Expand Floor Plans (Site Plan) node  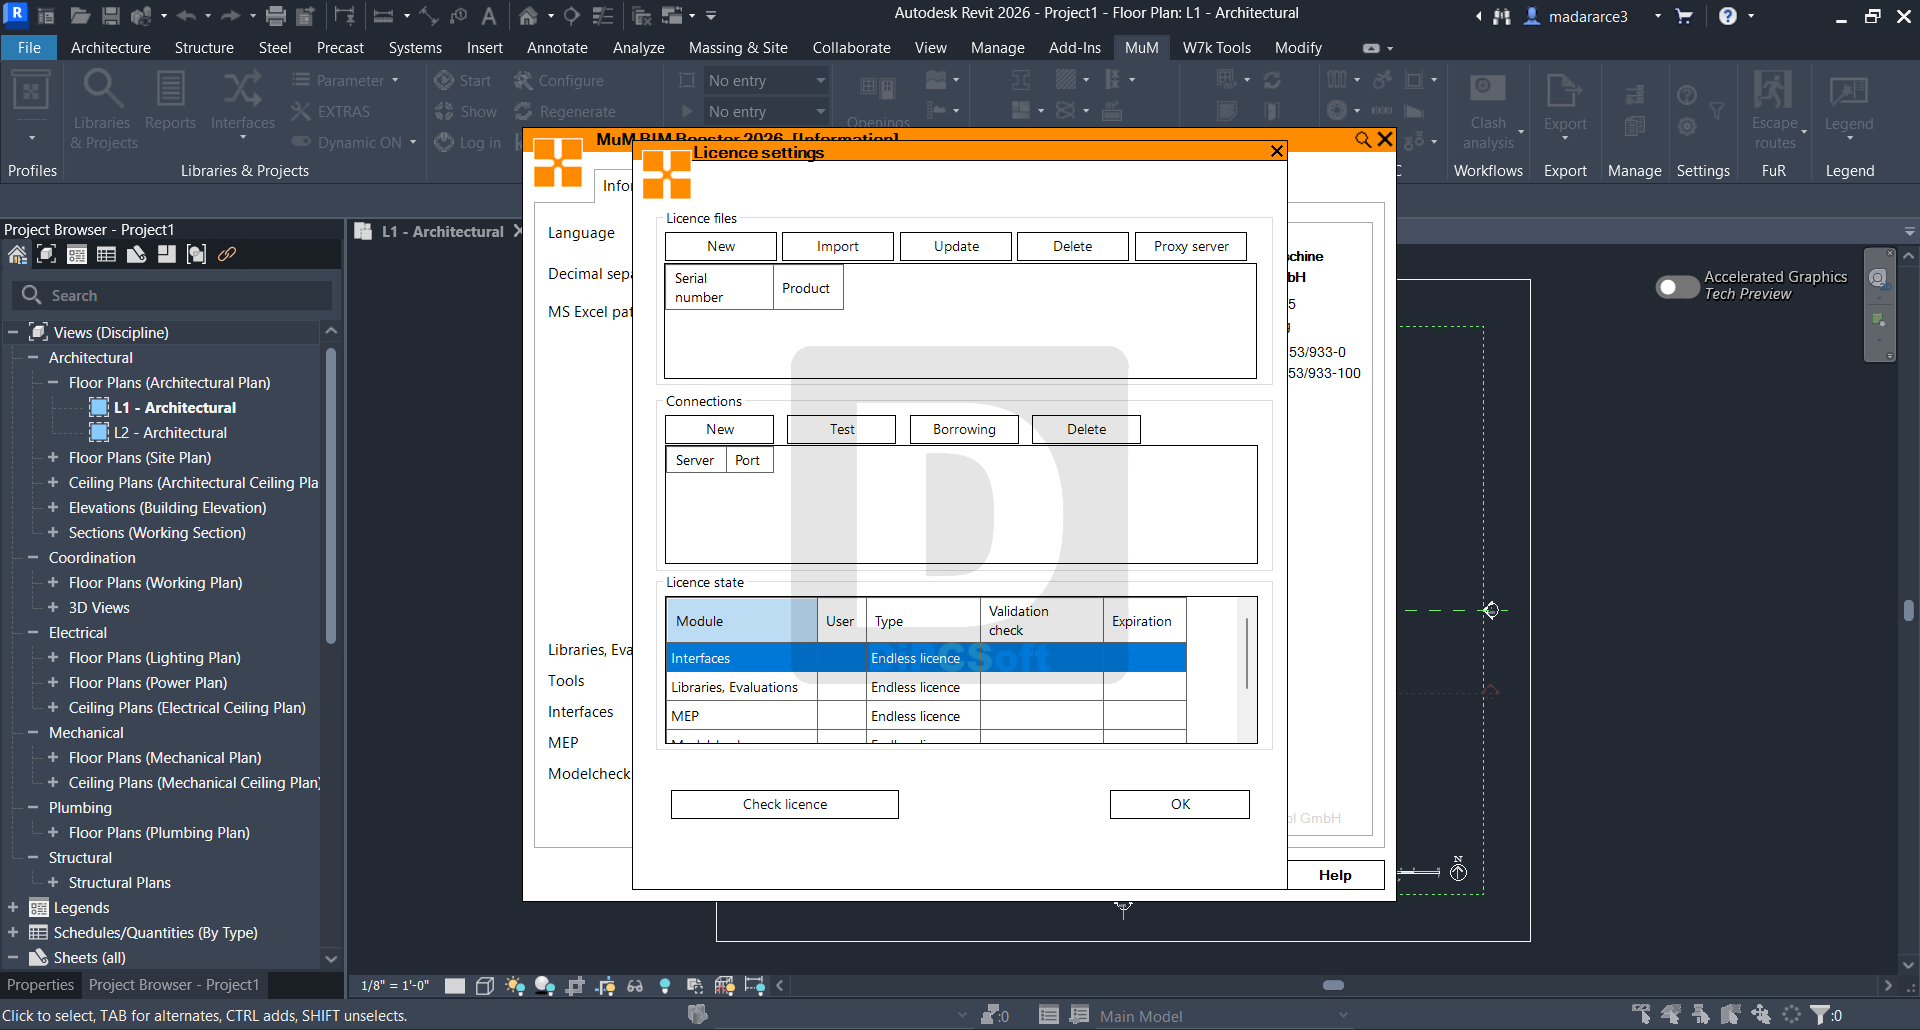tap(53, 457)
